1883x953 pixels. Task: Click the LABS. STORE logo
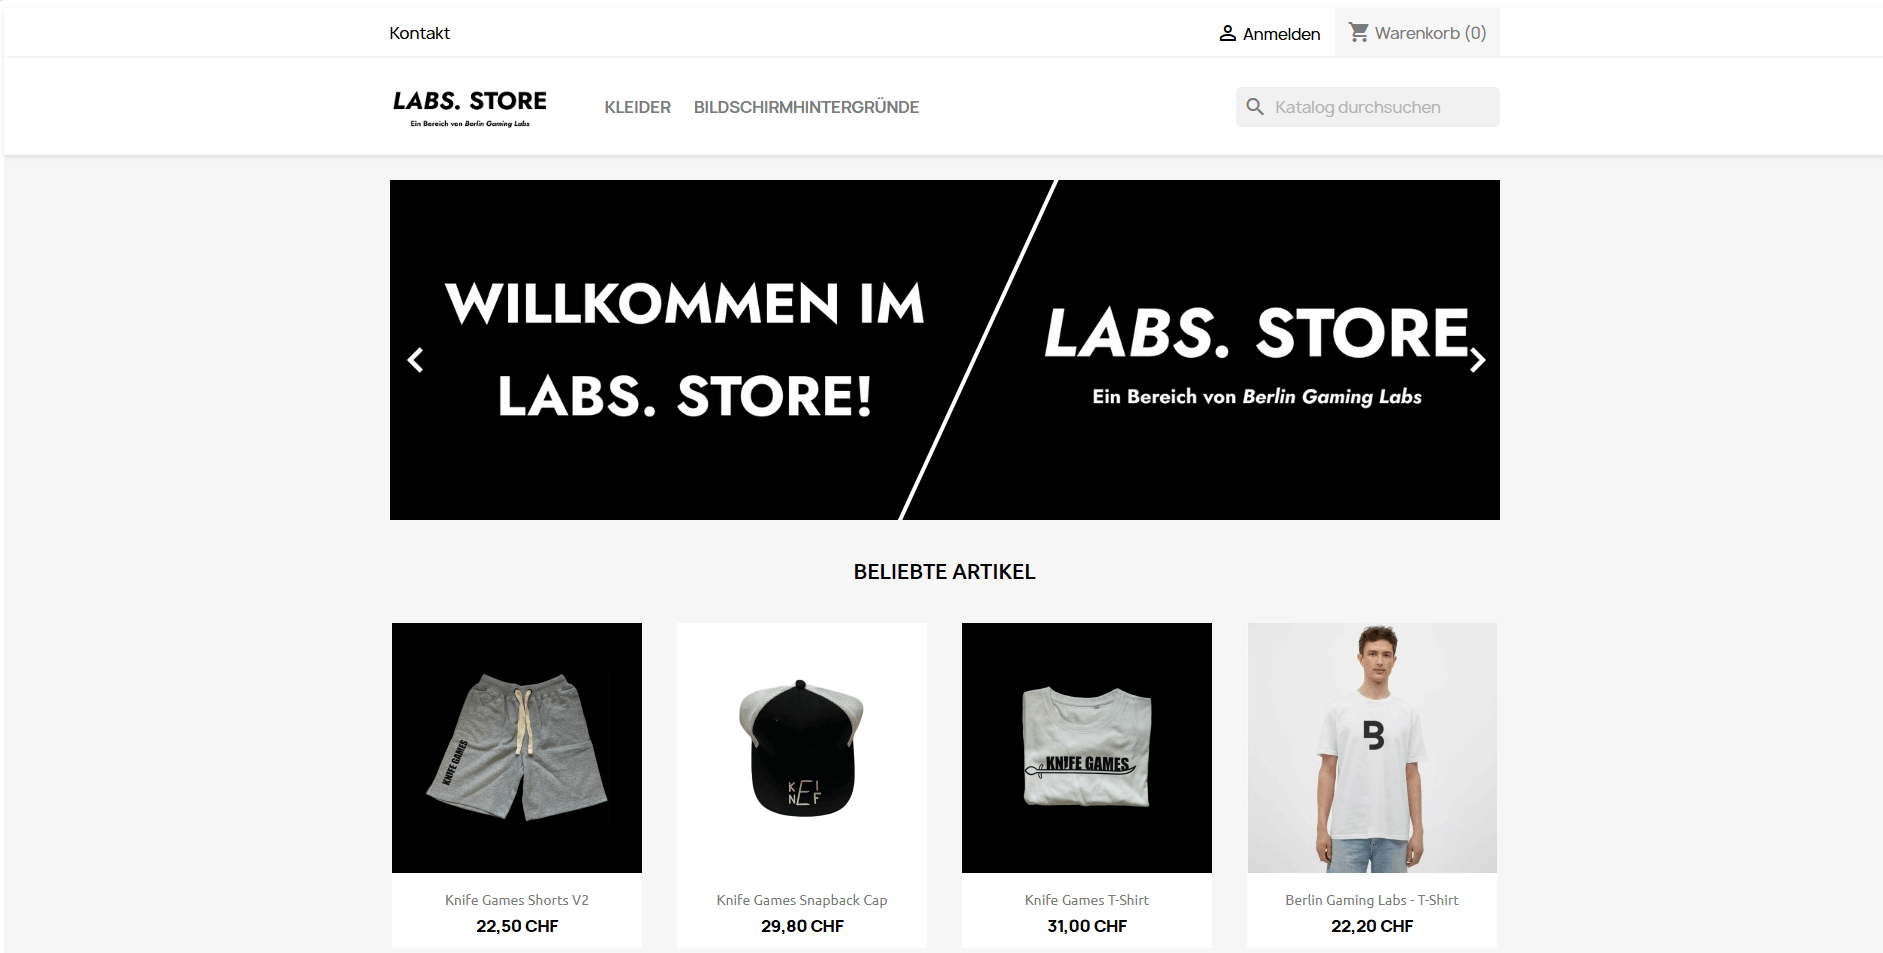click(470, 107)
